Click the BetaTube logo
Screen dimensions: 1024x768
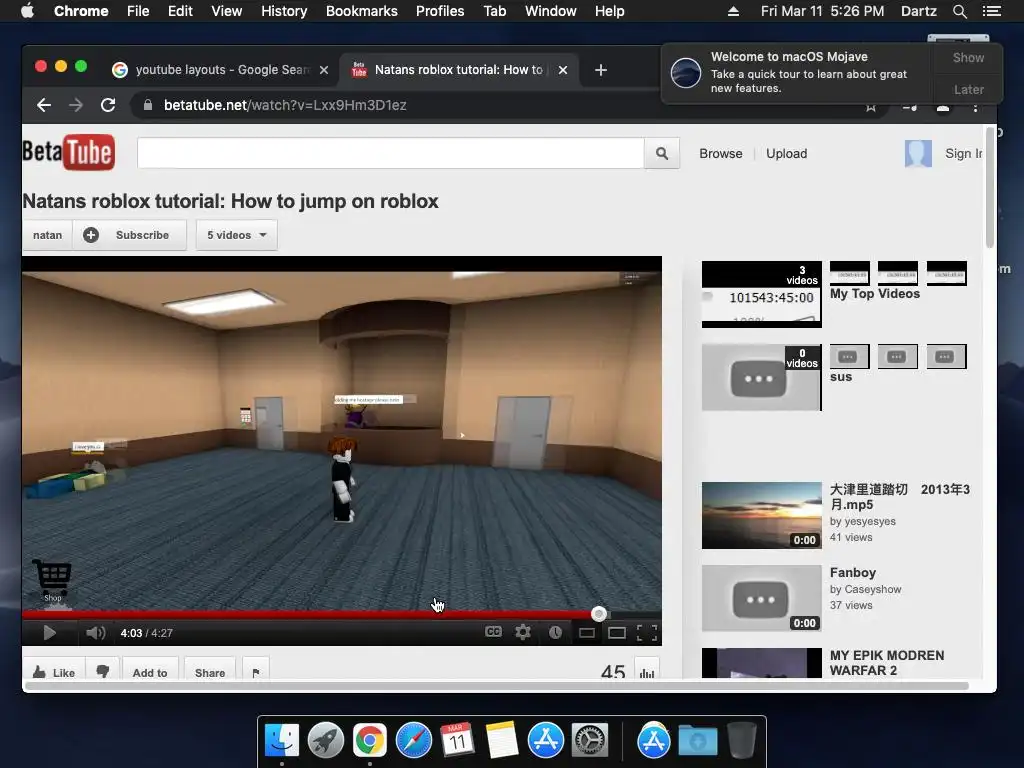[x=69, y=152]
